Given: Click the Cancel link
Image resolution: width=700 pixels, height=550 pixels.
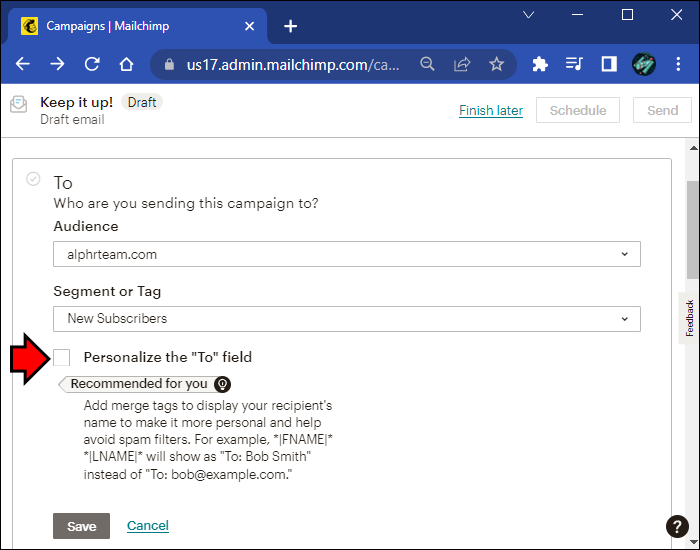Looking at the screenshot, I should (147, 526).
